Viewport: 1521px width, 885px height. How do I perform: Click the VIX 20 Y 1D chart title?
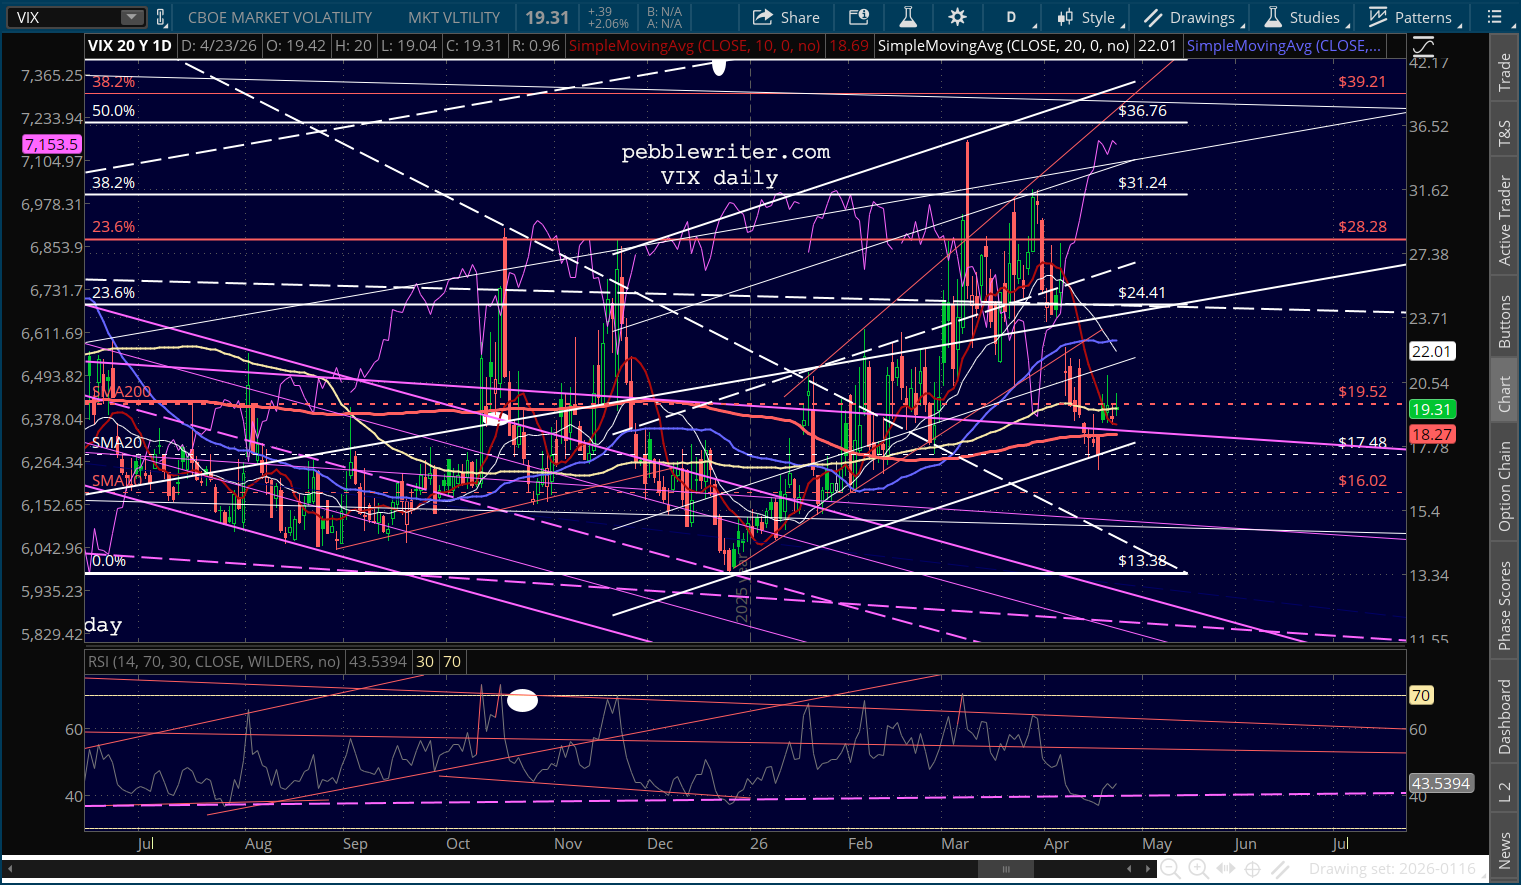pos(129,46)
